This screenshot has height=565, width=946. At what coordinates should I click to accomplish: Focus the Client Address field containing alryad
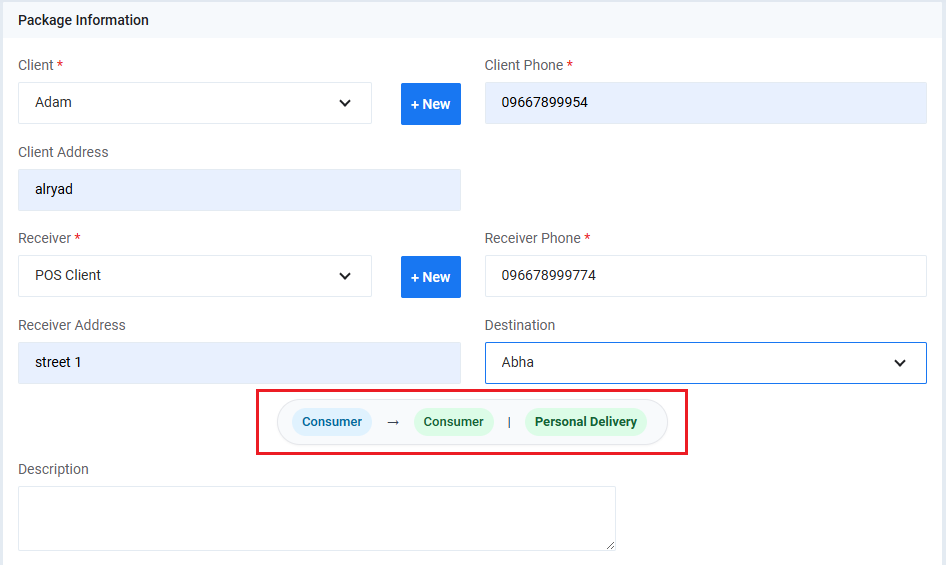[239, 190]
